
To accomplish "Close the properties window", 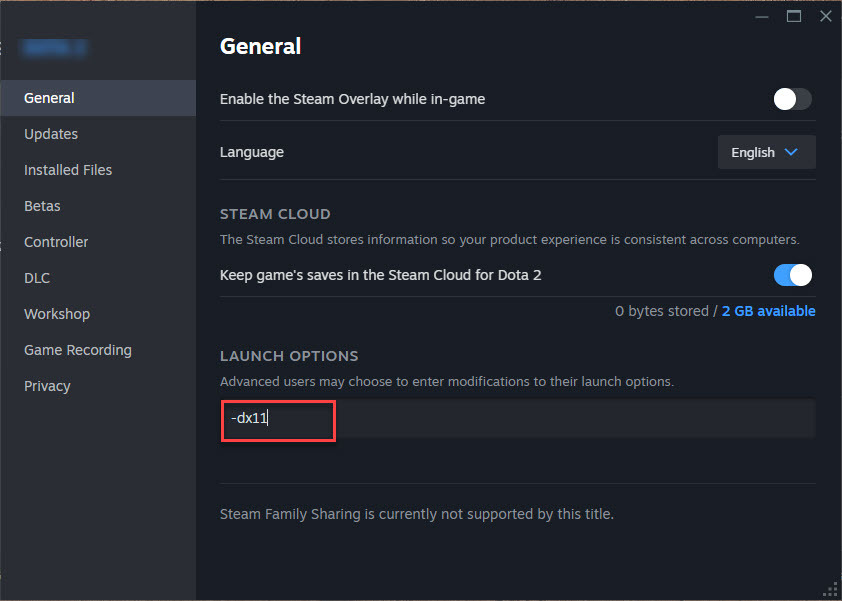I will 825,16.
